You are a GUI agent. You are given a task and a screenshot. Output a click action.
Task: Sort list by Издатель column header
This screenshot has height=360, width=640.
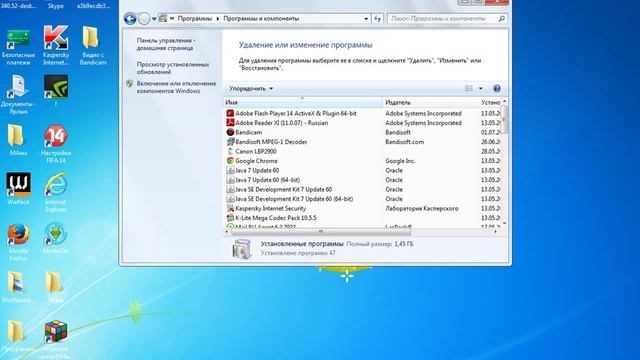[x=430, y=102]
